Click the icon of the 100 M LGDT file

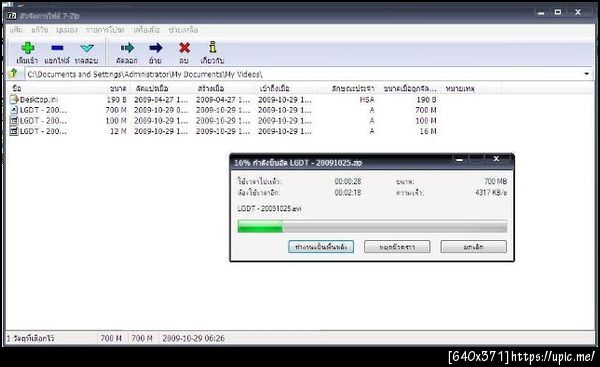click(x=14, y=121)
